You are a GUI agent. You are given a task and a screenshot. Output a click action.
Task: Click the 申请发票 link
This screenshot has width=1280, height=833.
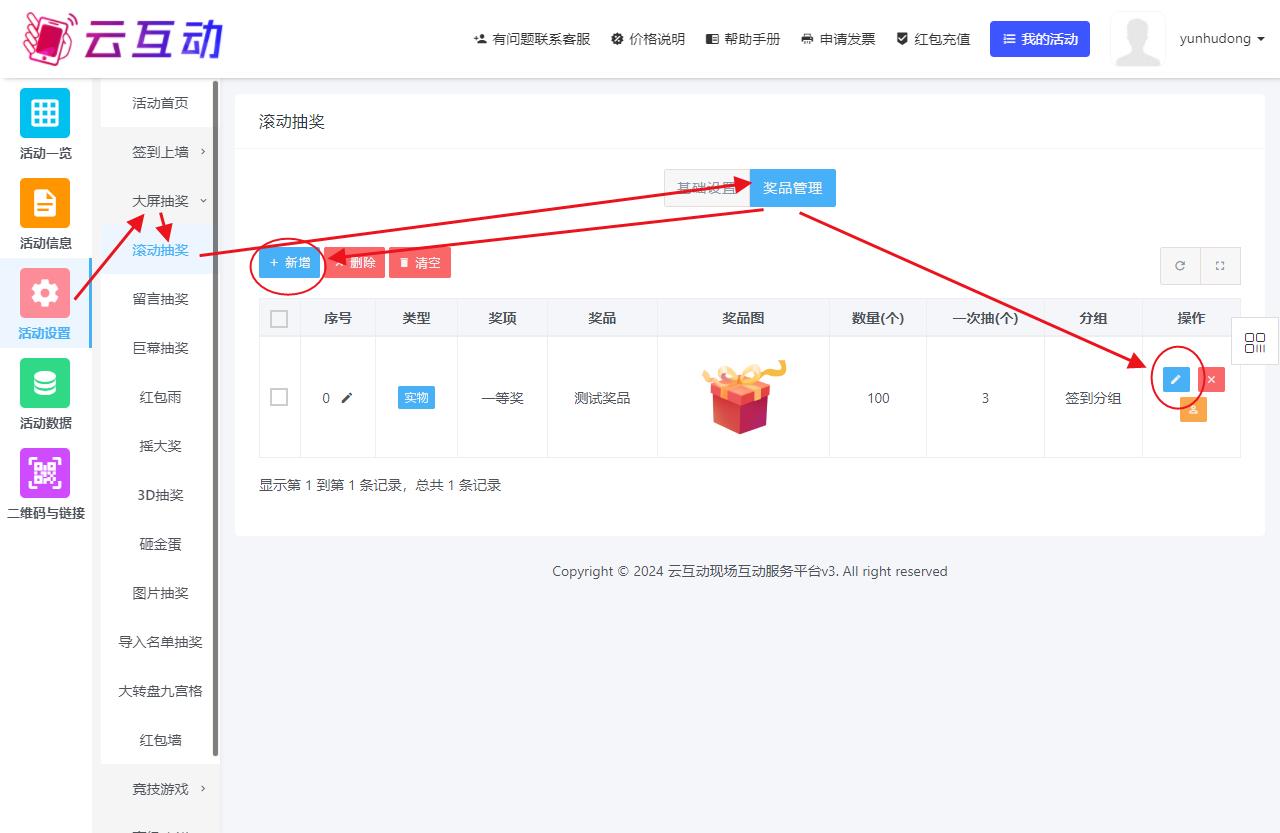[x=838, y=39]
